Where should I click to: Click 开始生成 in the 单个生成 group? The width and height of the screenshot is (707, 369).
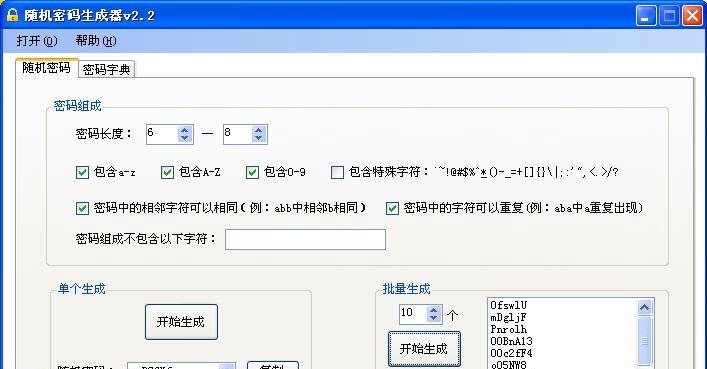pos(181,322)
